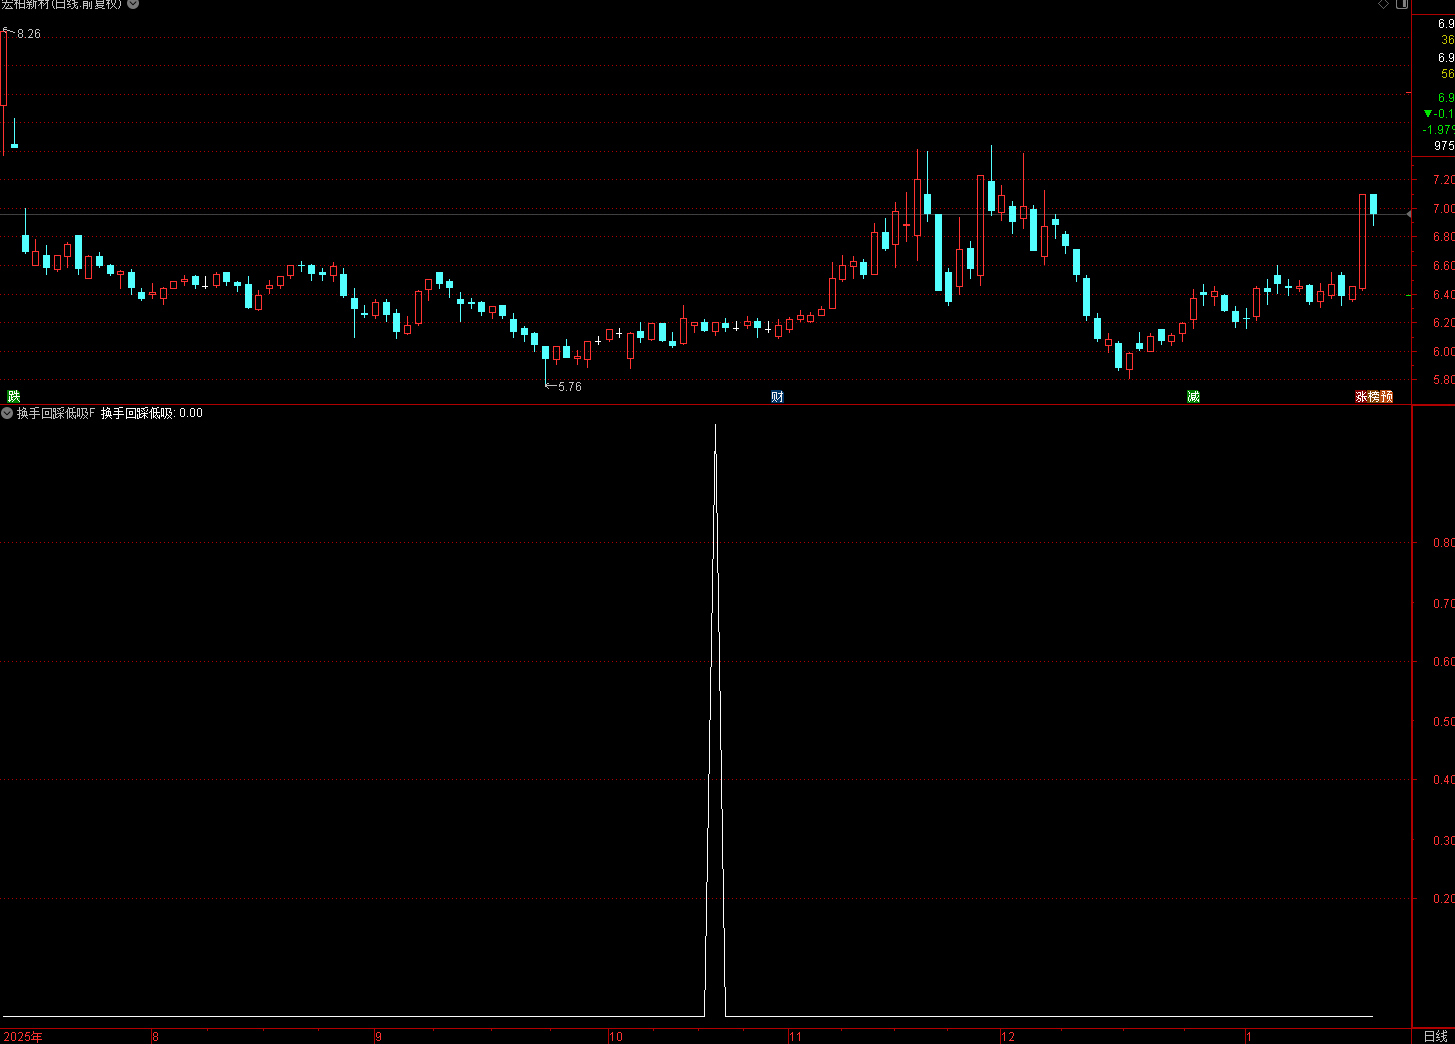Click the 5.80 price axis label
Screen dimensions: 1455x1044
click(x=1443, y=380)
